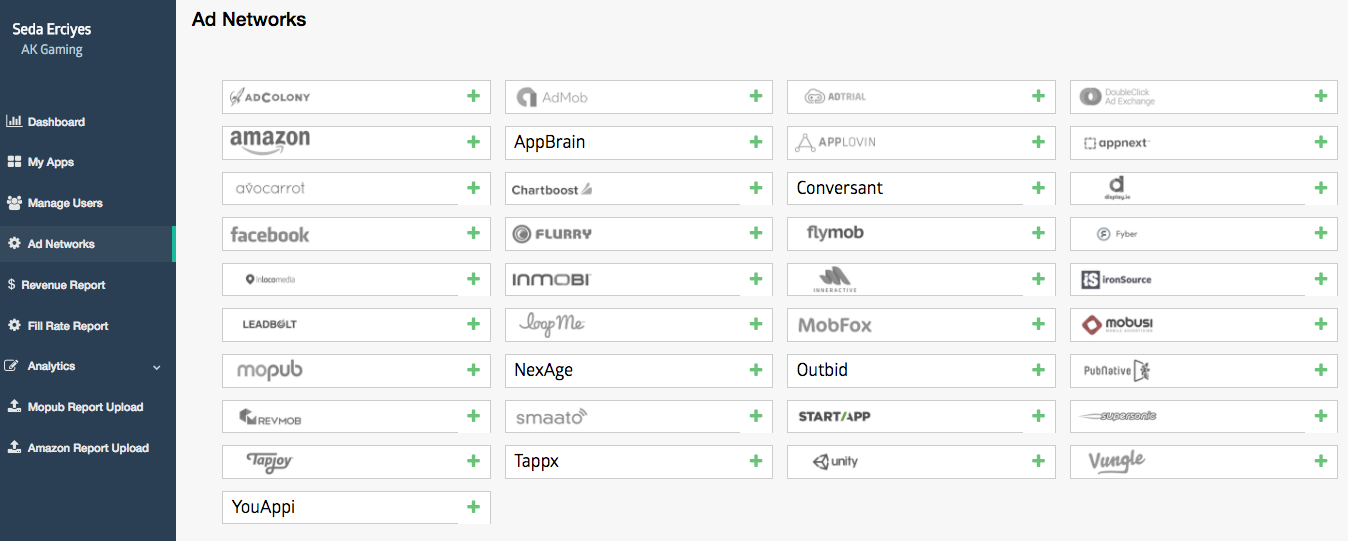Click the plus icon beside AppBrain
This screenshot has width=1348, height=541.
756,142
